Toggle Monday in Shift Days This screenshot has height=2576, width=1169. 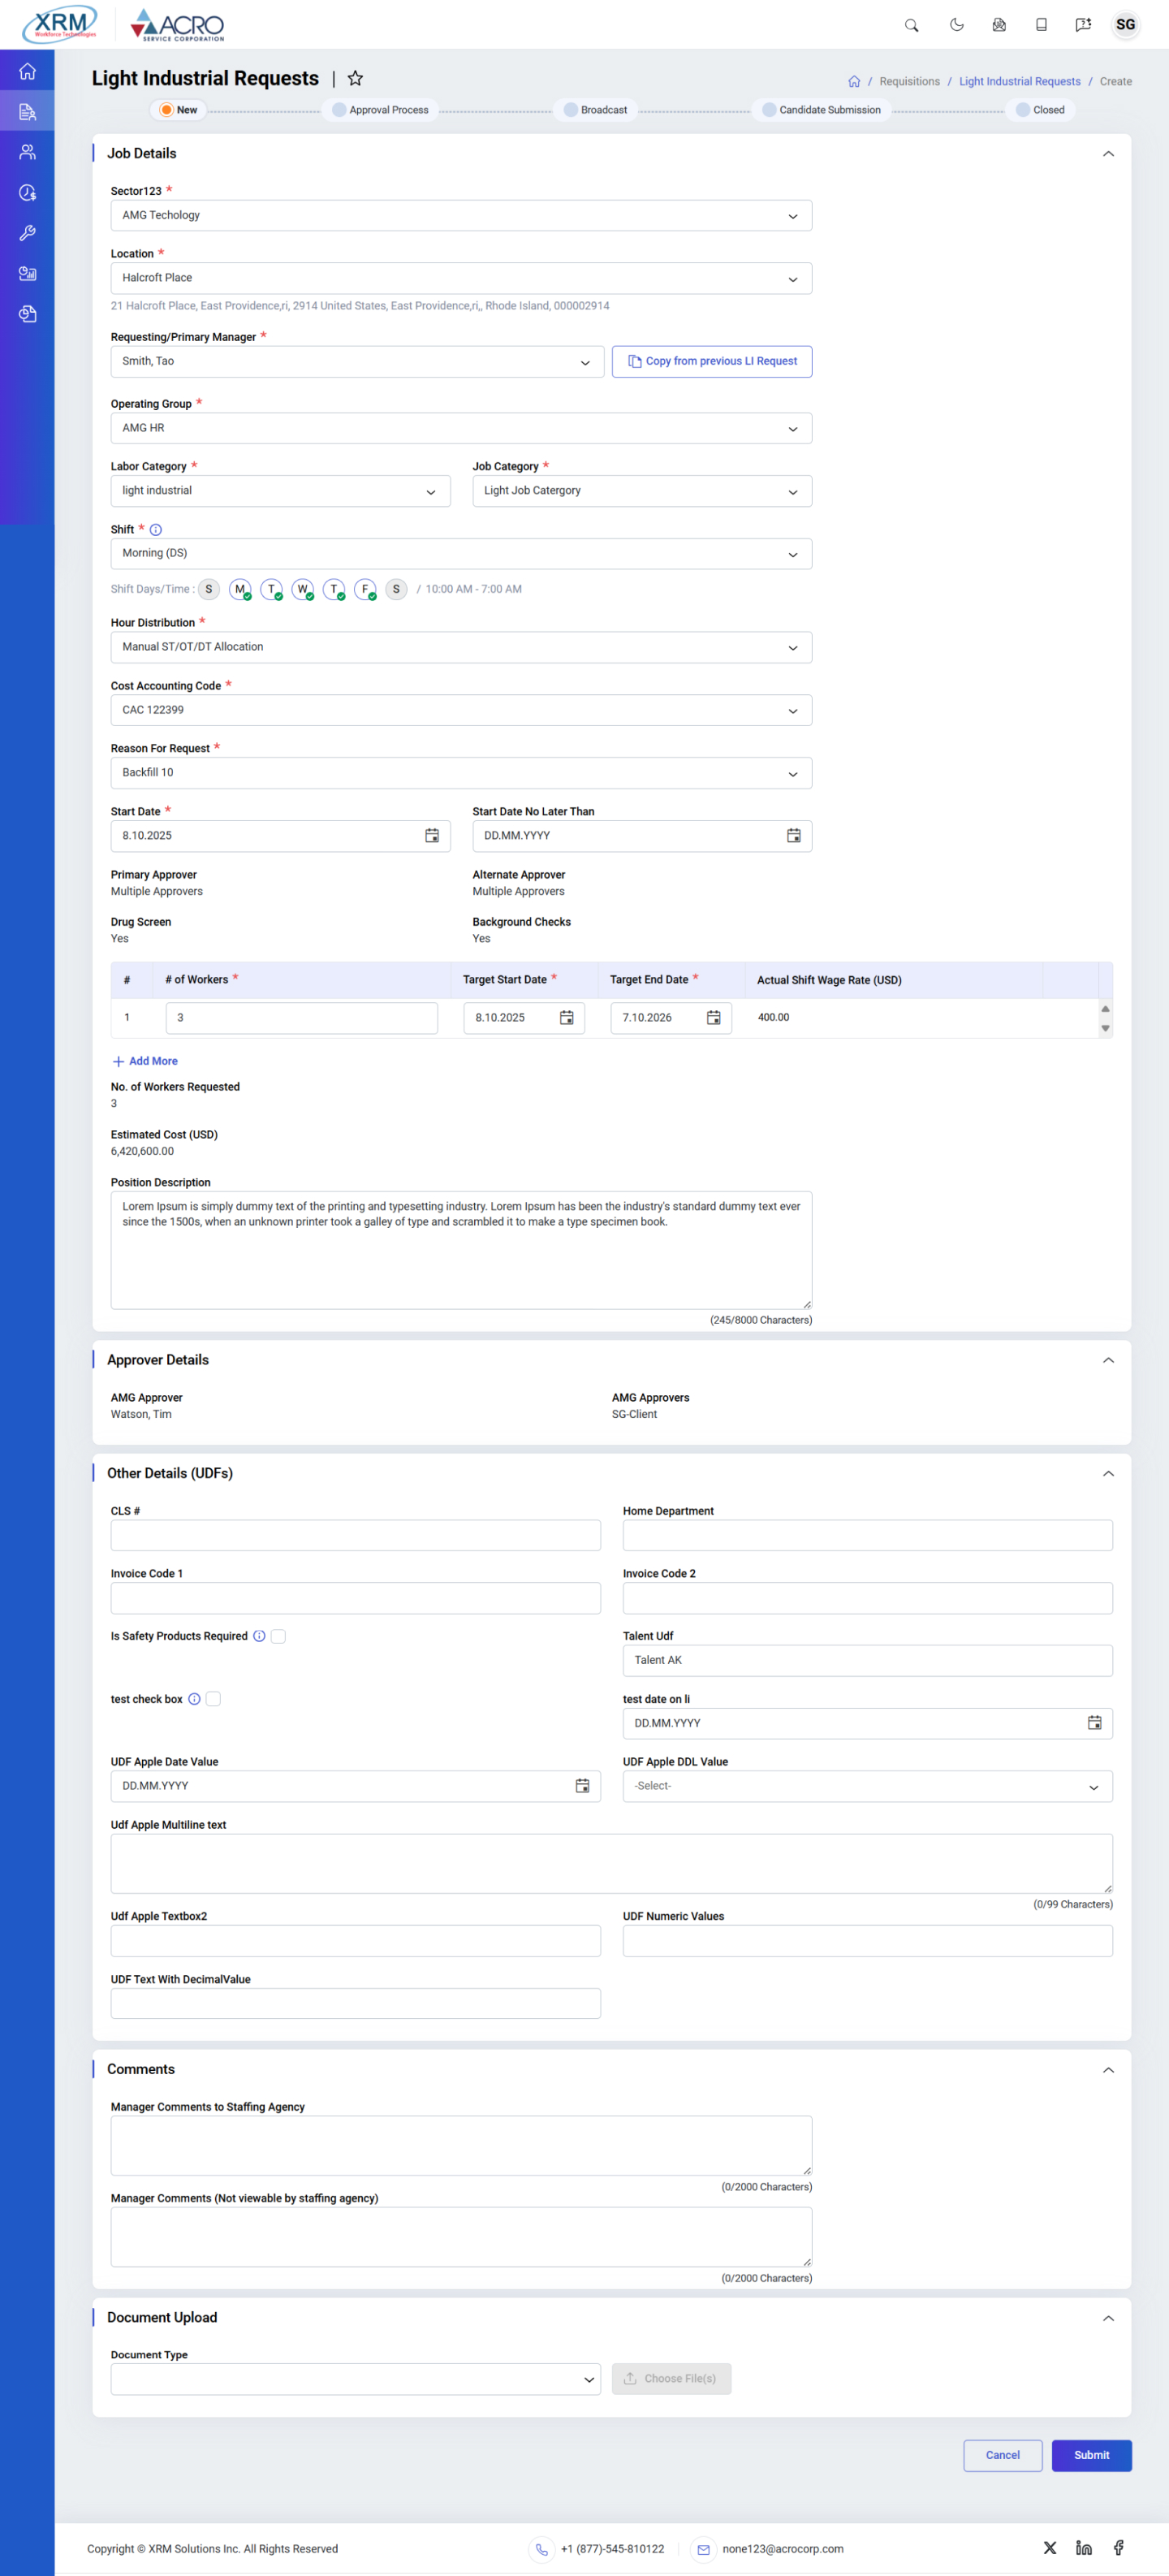tap(240, 589)
